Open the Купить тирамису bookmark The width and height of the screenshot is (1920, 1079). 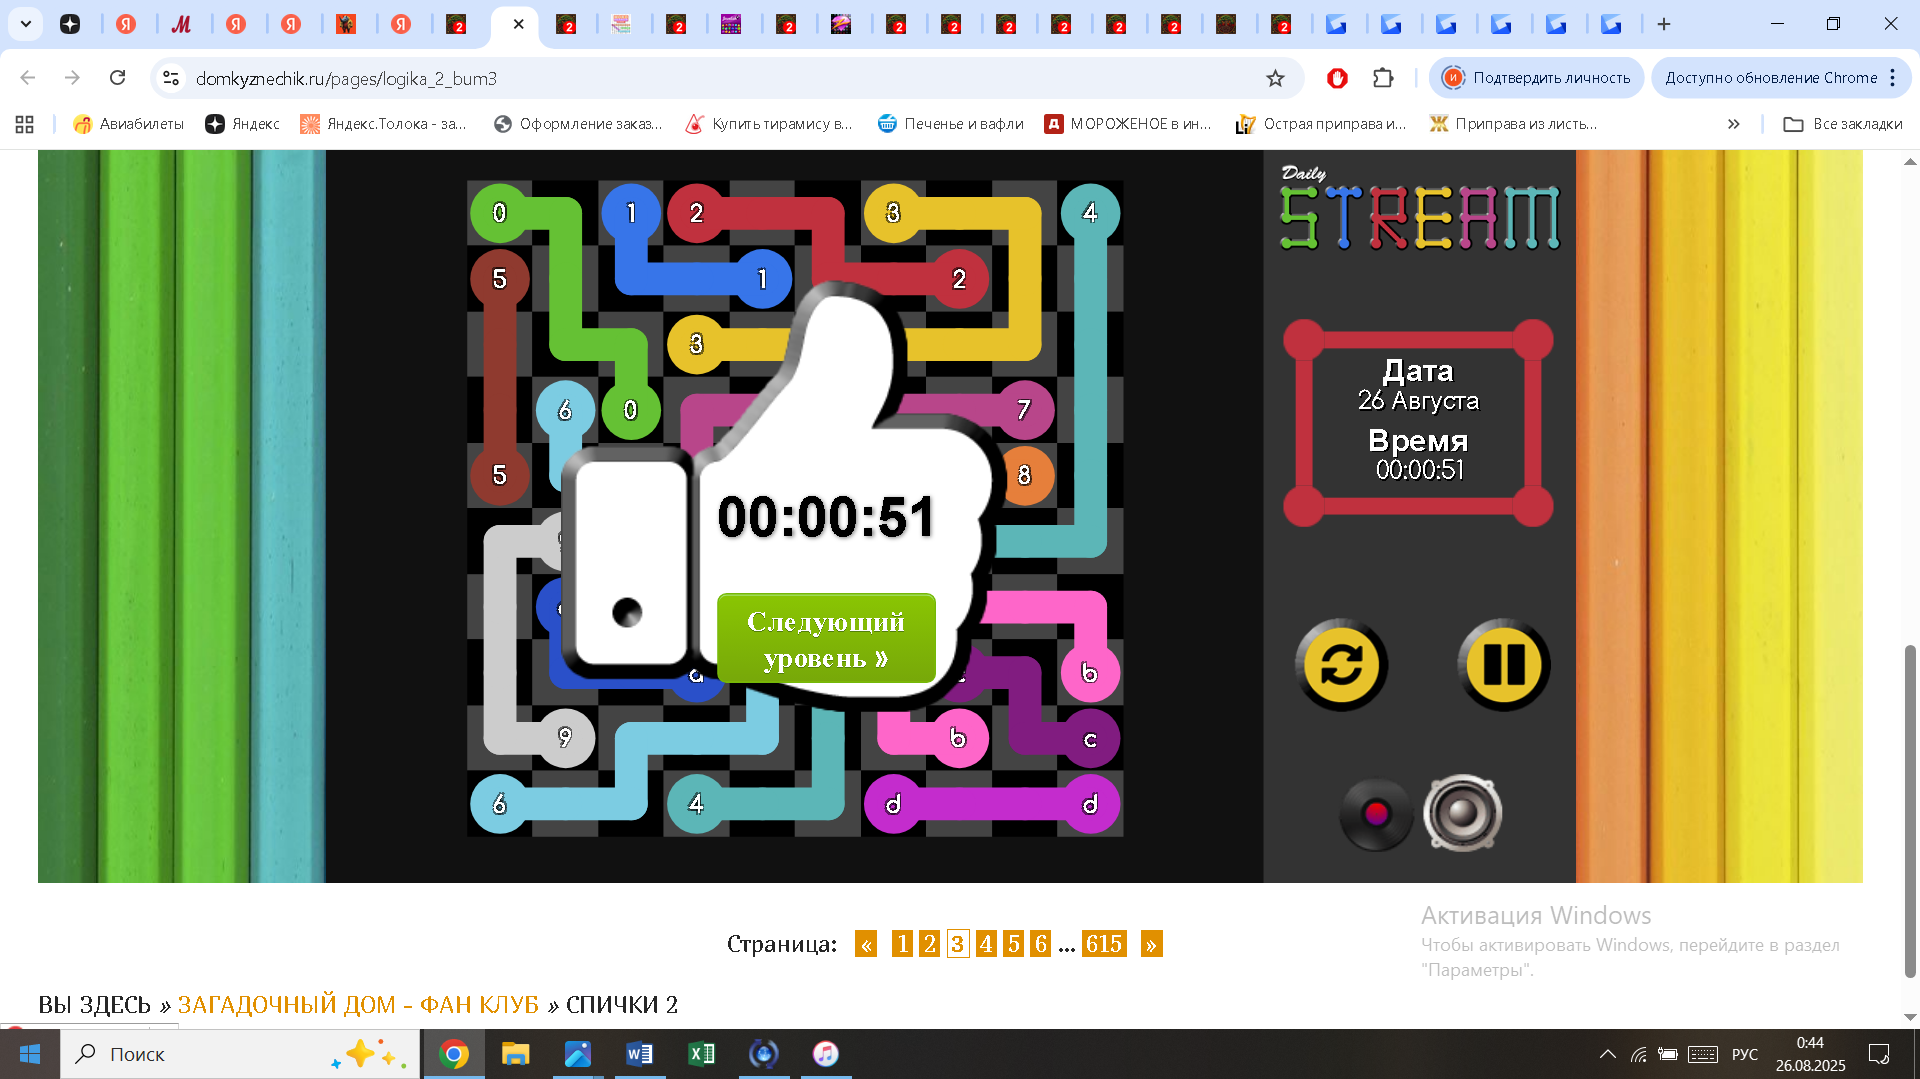(768, 124)
